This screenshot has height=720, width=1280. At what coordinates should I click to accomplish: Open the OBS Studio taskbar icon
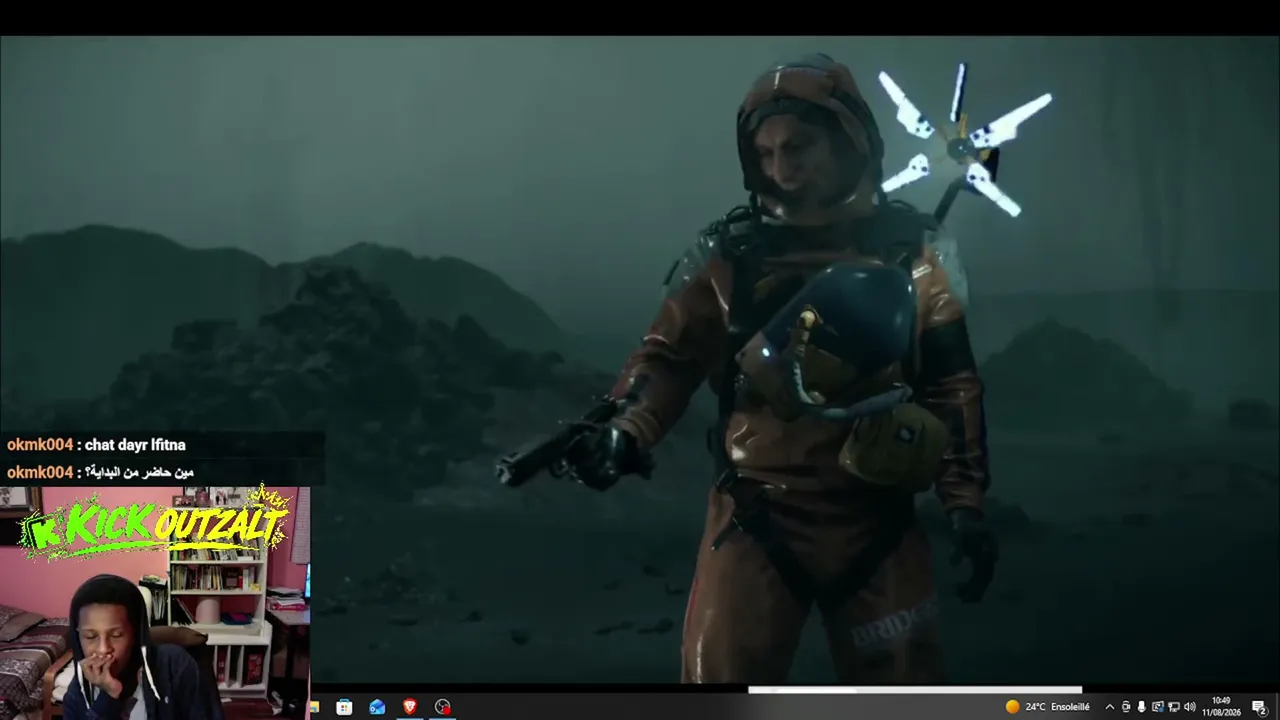click(443, 707)
